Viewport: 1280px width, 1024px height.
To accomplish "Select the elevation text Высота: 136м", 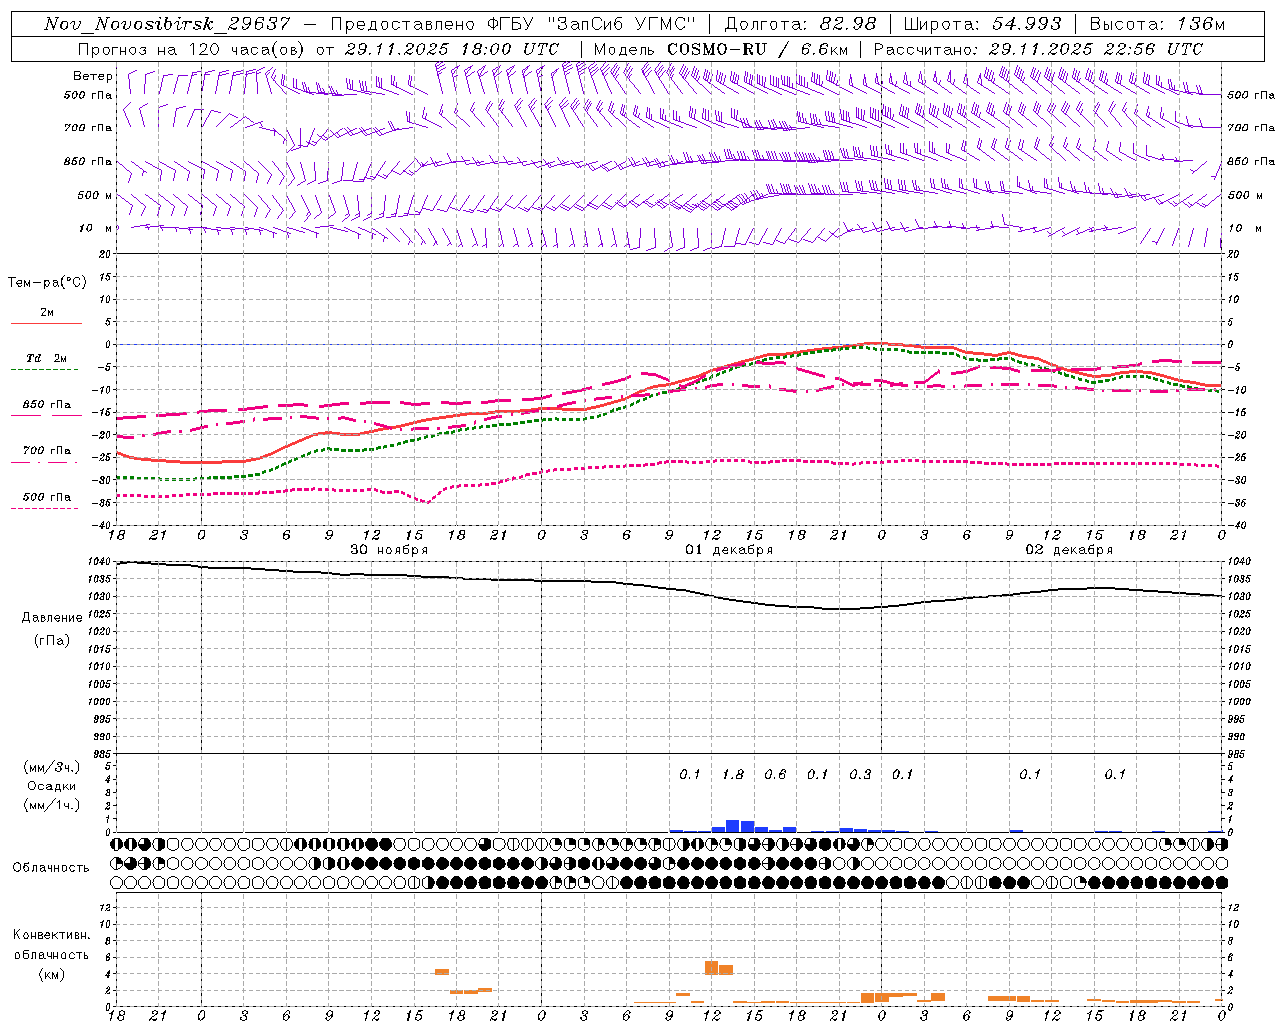I will [x=1157, y=24].
